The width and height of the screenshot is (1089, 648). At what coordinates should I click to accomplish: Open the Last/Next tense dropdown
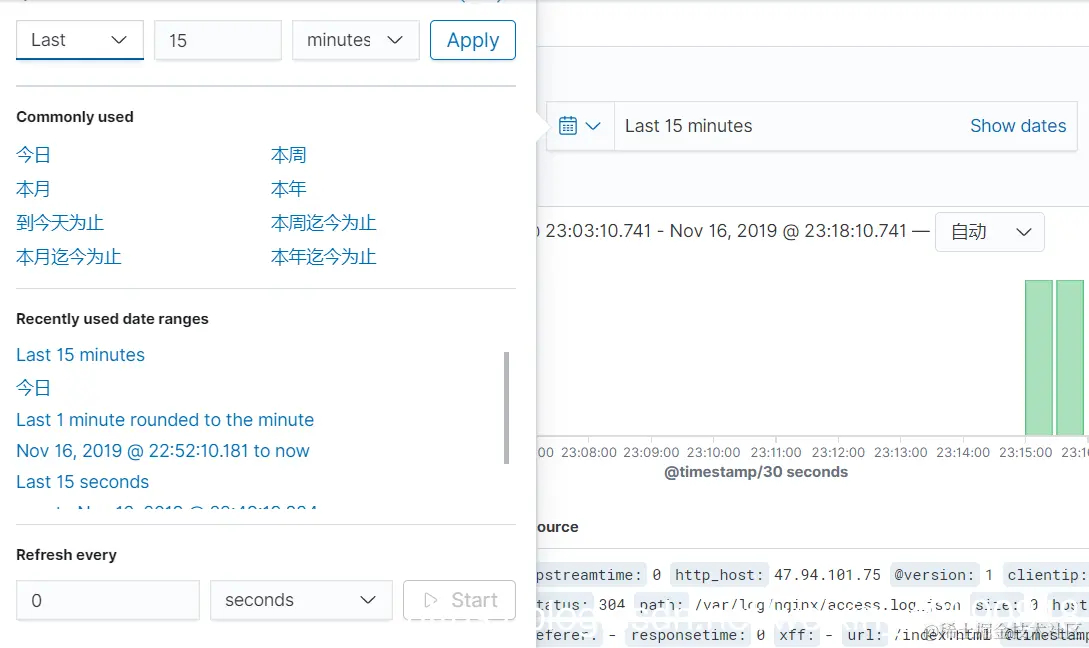coord(79,40)
